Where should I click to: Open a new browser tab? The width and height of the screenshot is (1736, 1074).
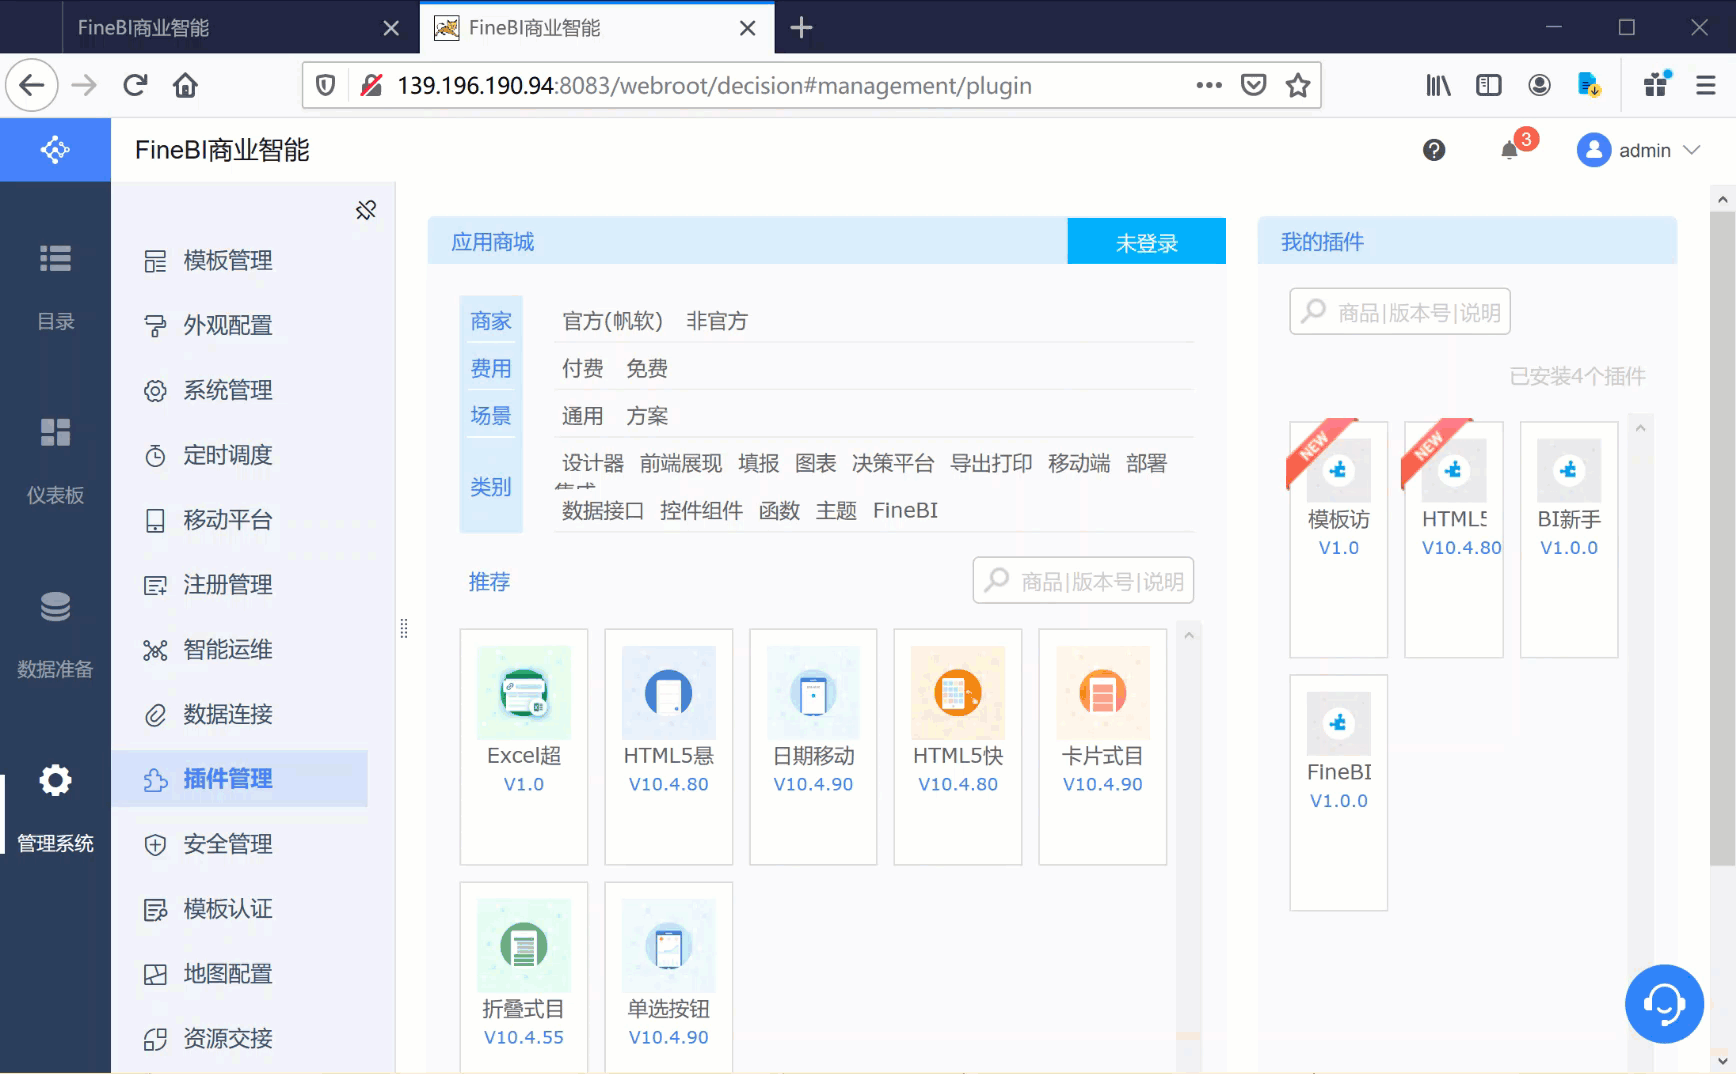click(x=801, y=27)
